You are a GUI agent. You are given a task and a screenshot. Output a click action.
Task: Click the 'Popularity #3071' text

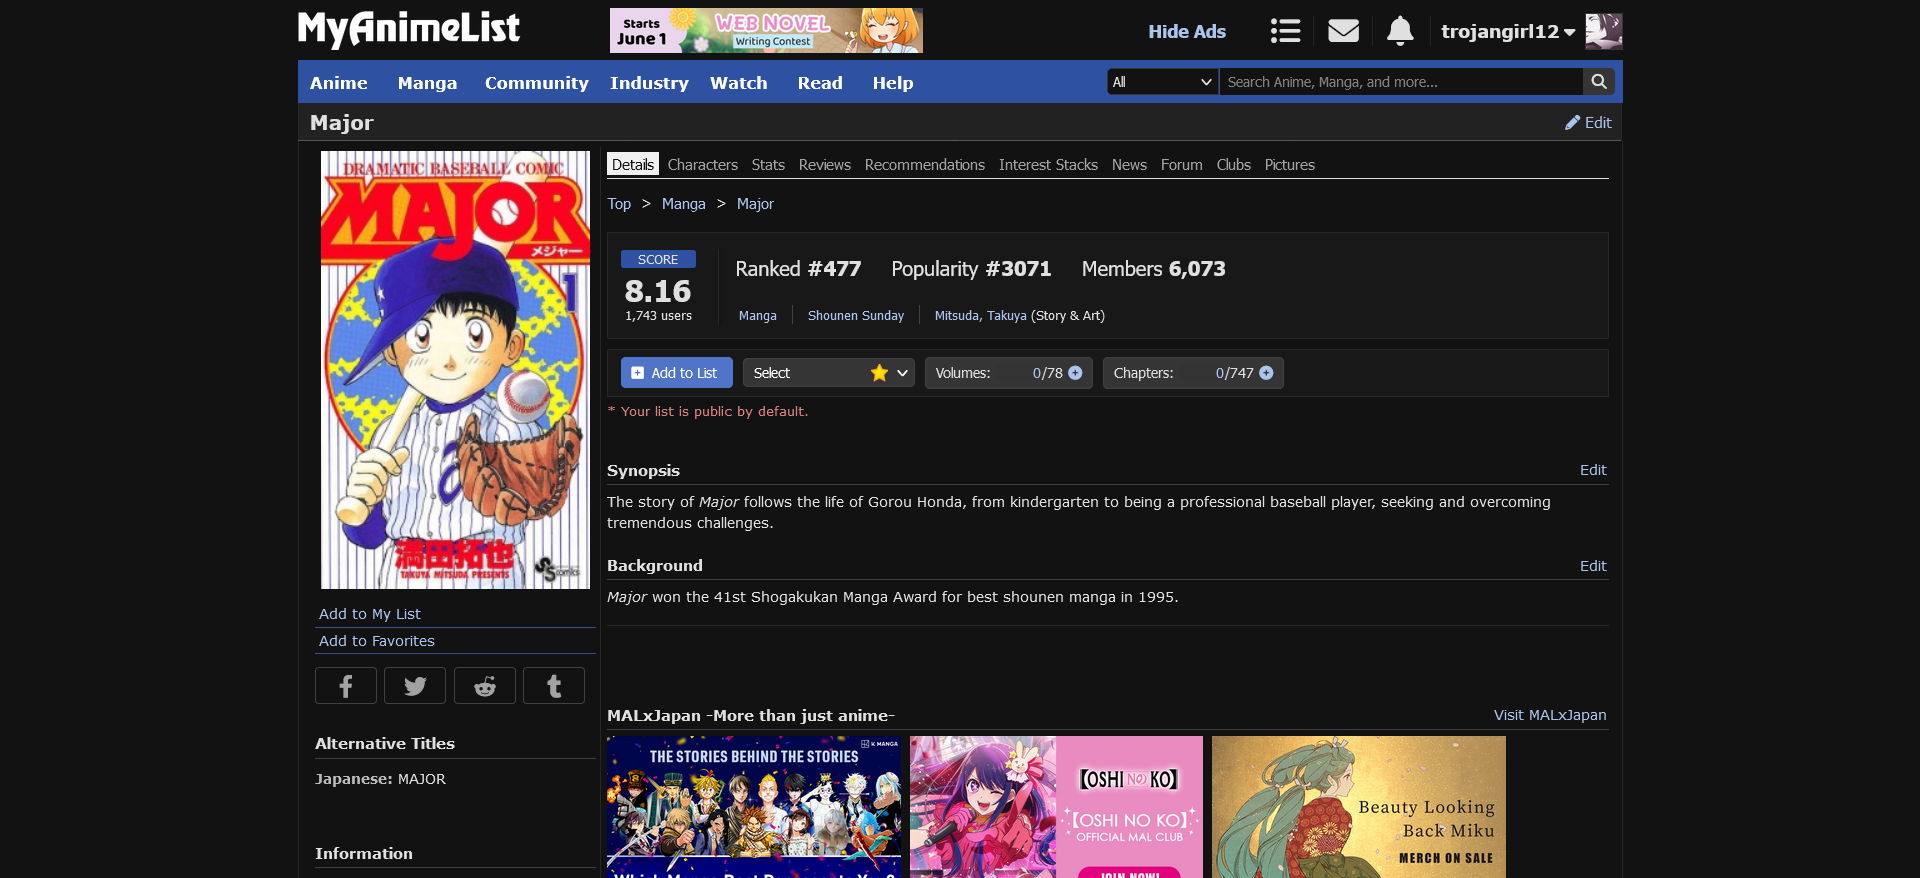click(x=971, y=269)
